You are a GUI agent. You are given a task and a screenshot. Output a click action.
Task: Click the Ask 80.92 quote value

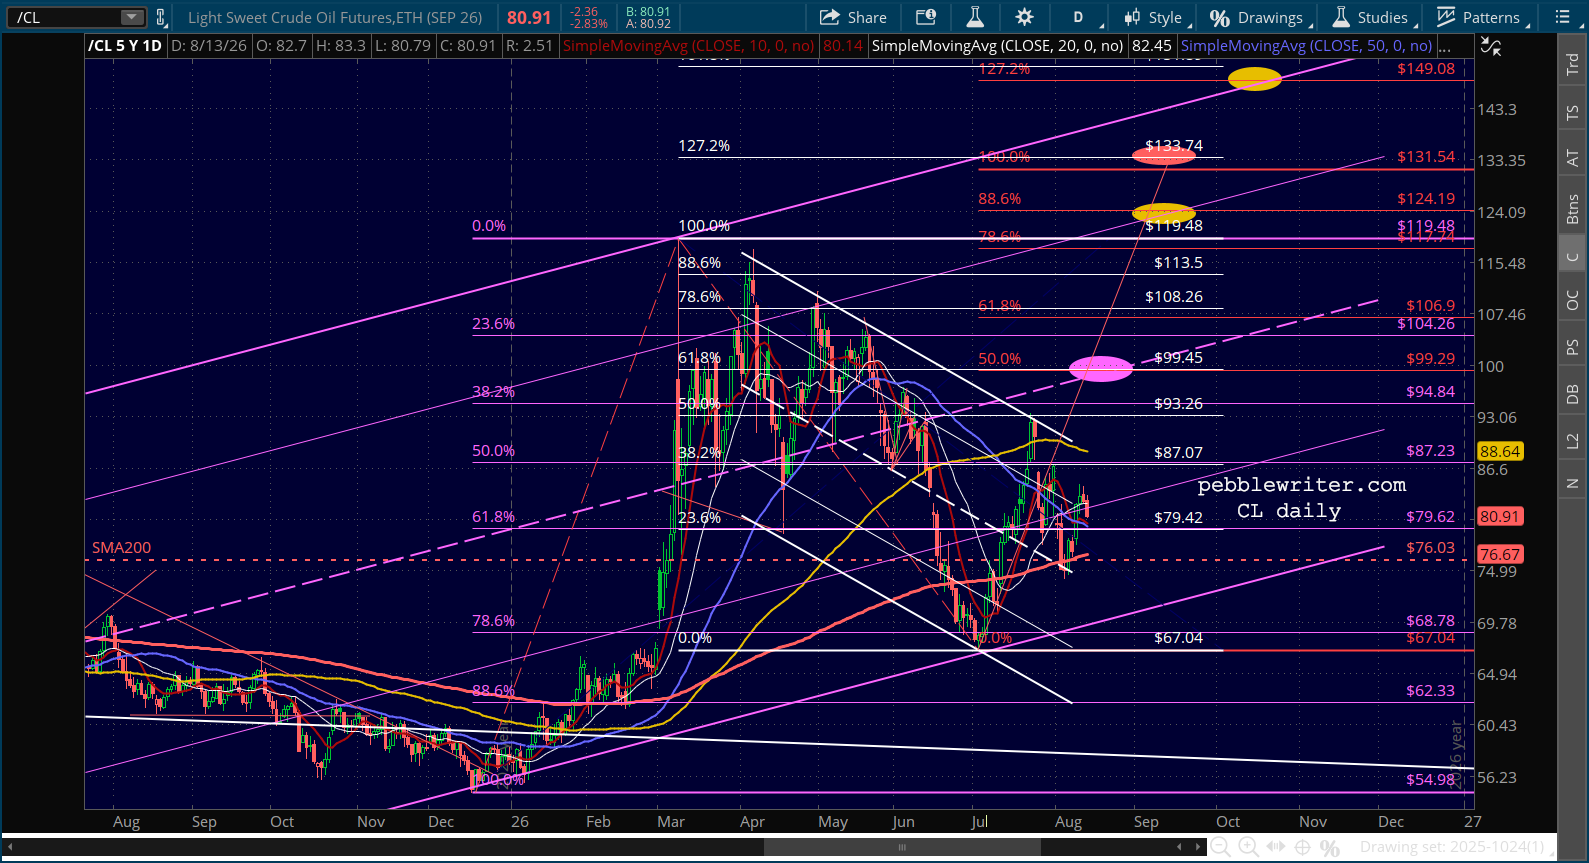pyautogui.click(x=648, y=24)
